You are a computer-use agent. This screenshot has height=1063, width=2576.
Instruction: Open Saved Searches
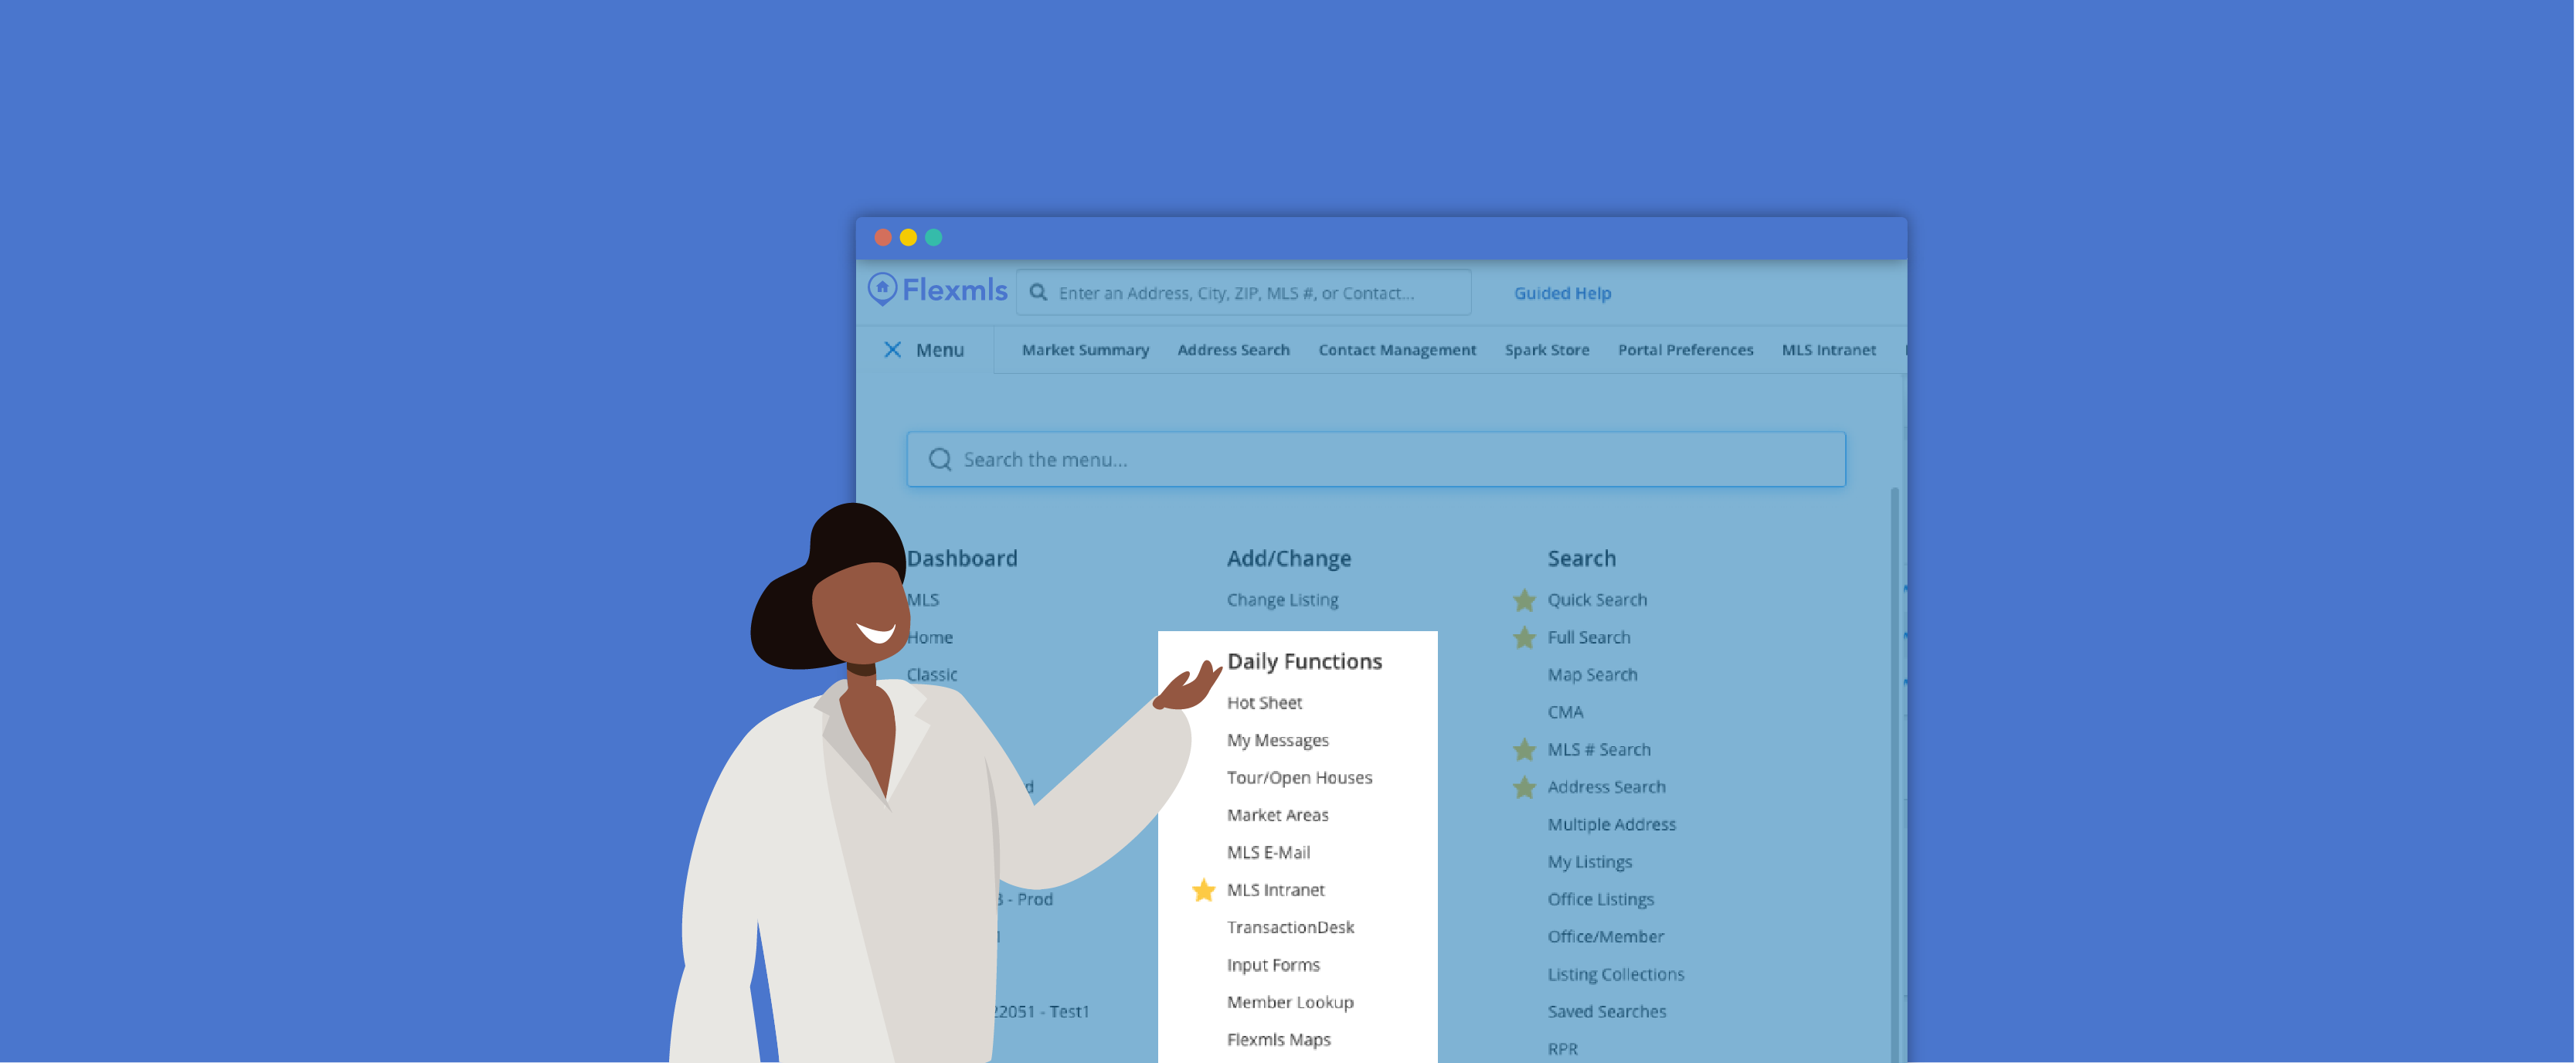point(1606,1011)
